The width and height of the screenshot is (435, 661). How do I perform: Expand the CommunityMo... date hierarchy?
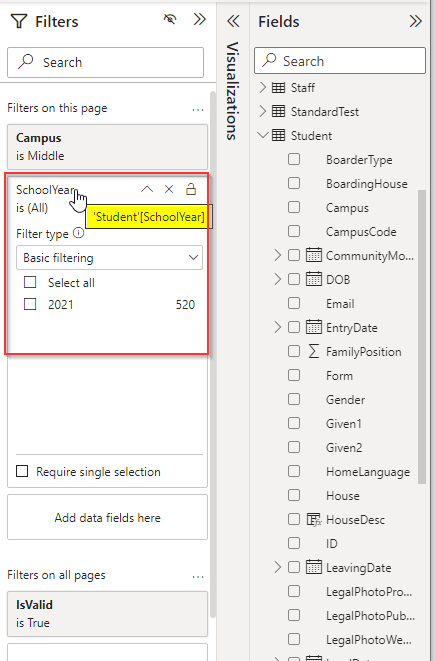[x=277, y=255]
